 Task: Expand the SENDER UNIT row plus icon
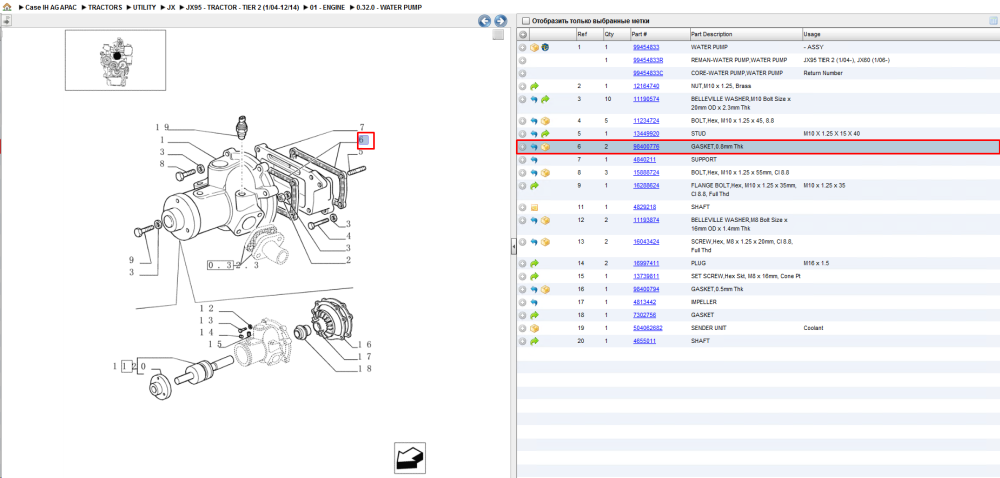point(522,328)
